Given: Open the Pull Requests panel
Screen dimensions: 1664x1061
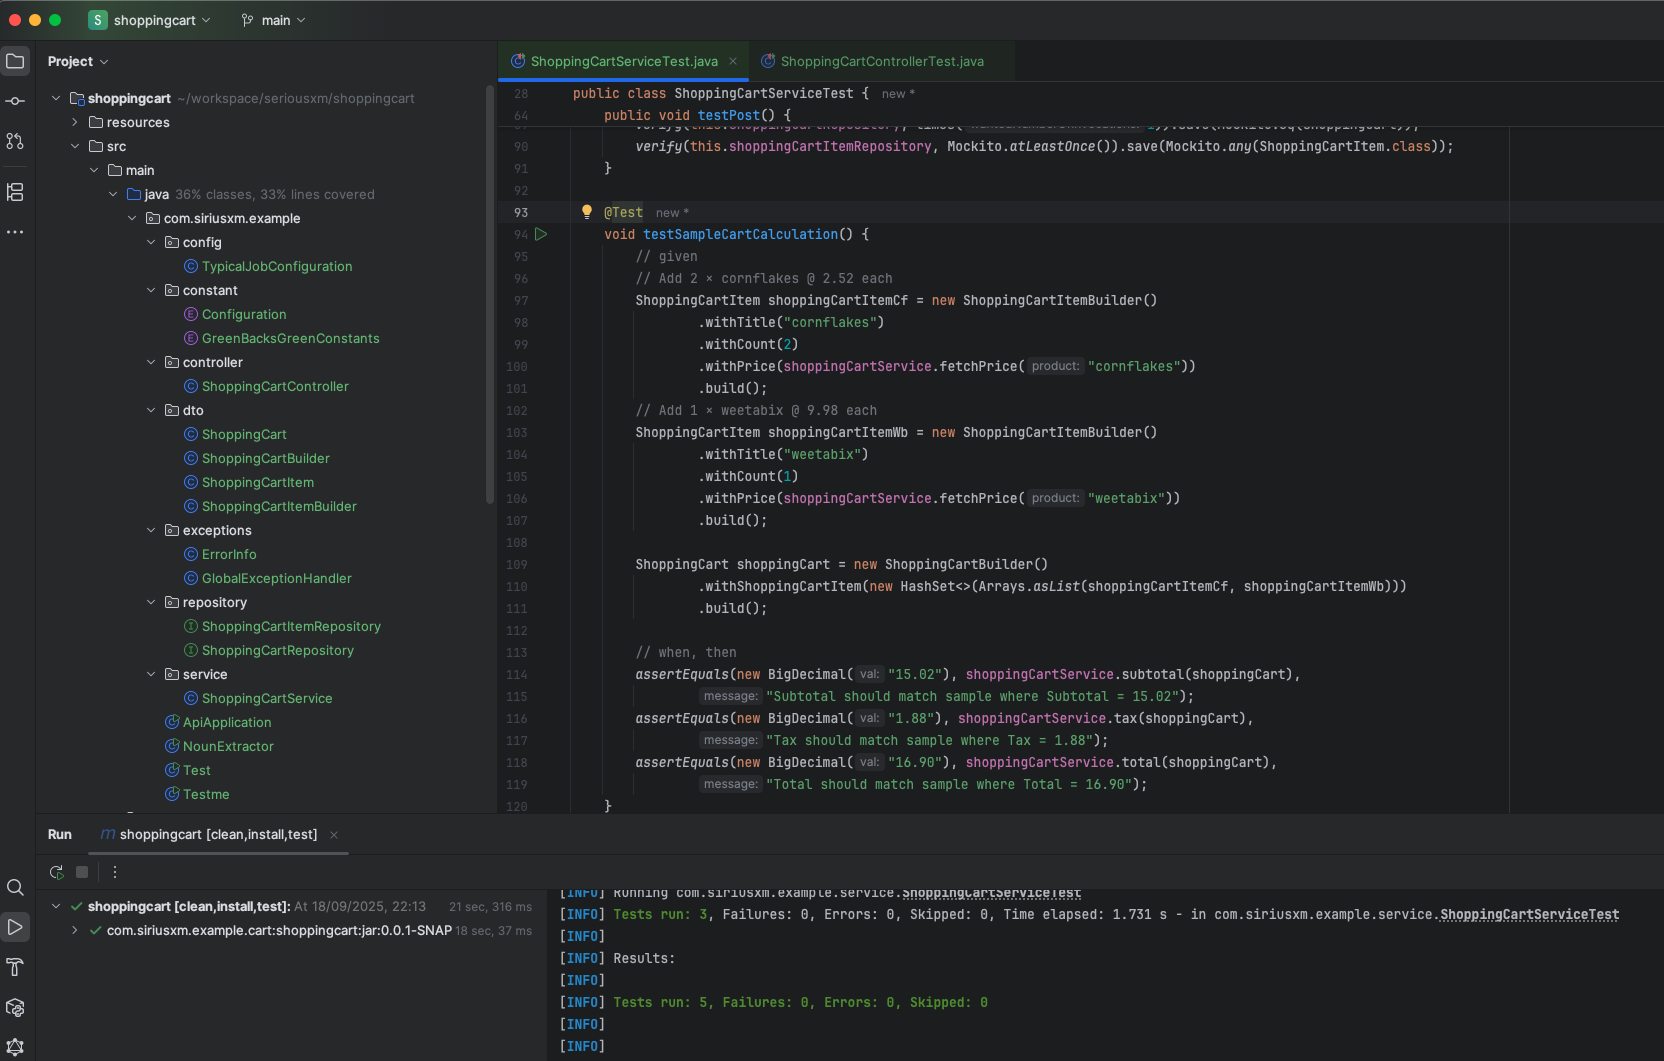Looking at the screenshot, I should point(15,142).
